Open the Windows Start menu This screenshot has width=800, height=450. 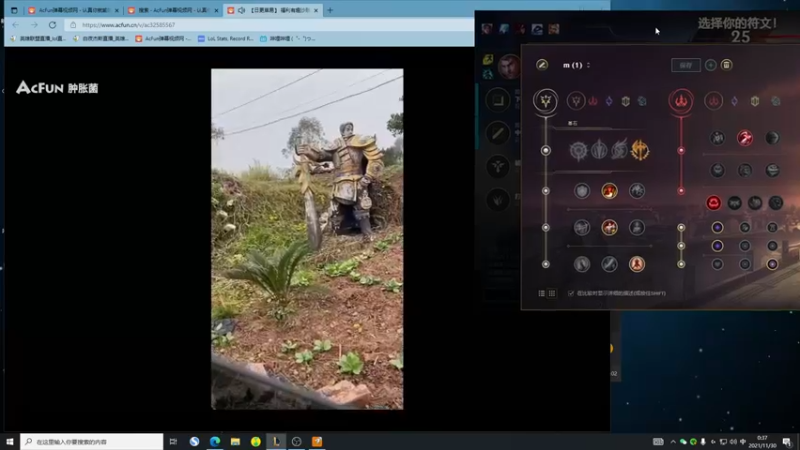click(9, 441)
